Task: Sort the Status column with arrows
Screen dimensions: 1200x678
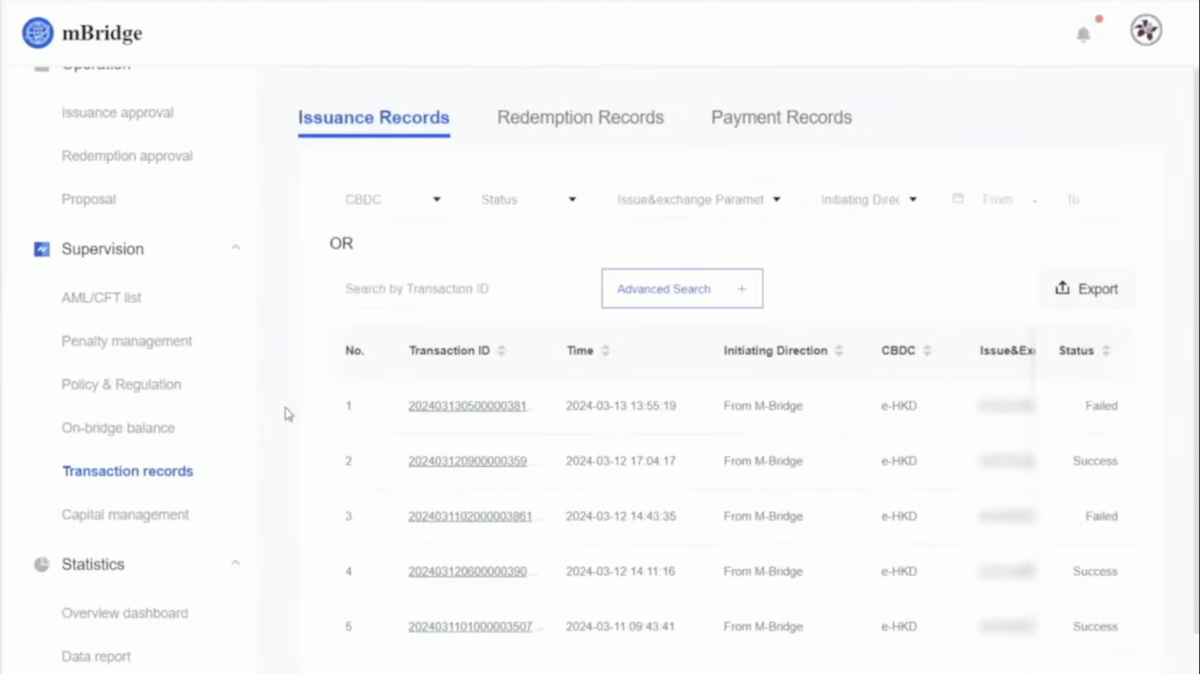Action: click(1106, 351)
